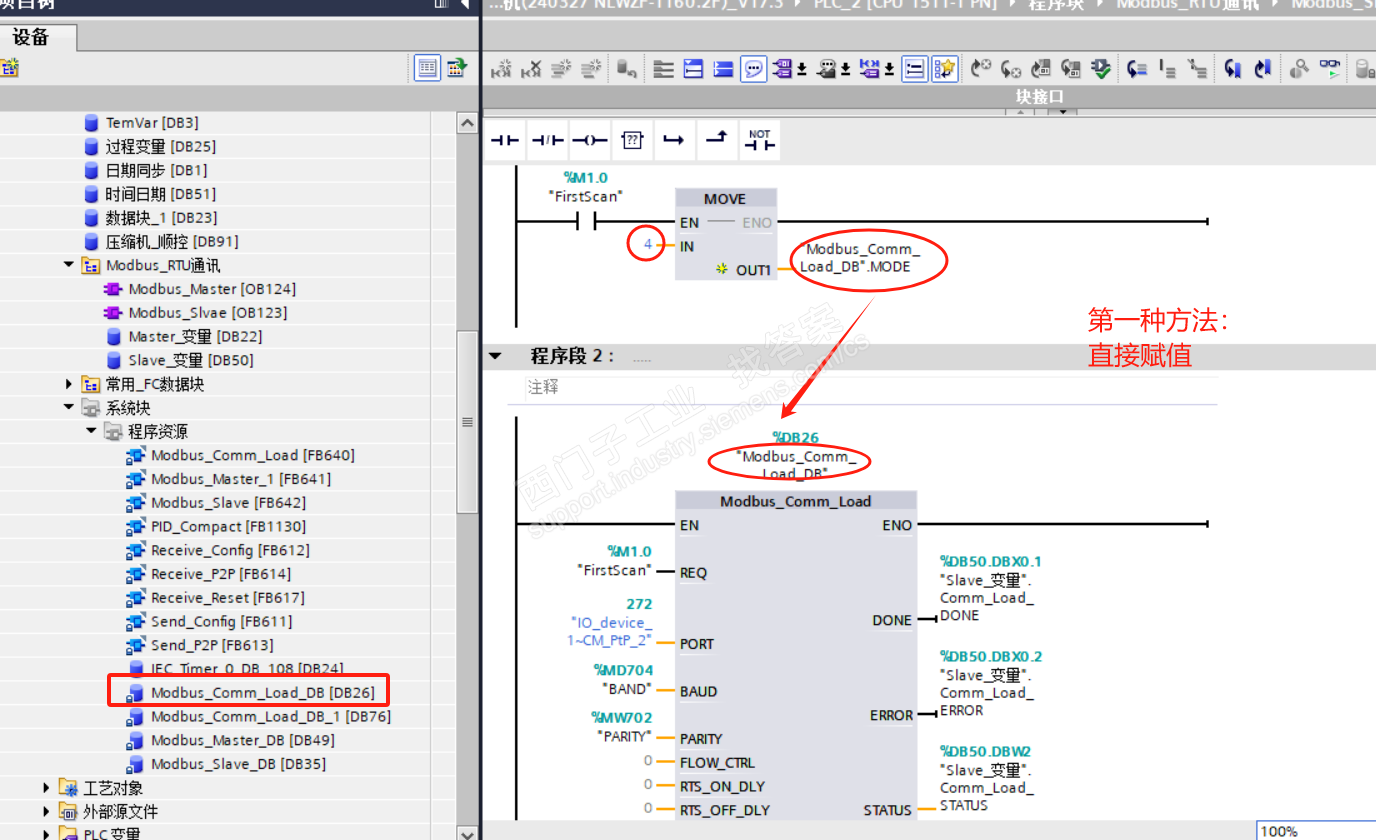Insert an empty box instruction from favorites

632,141
